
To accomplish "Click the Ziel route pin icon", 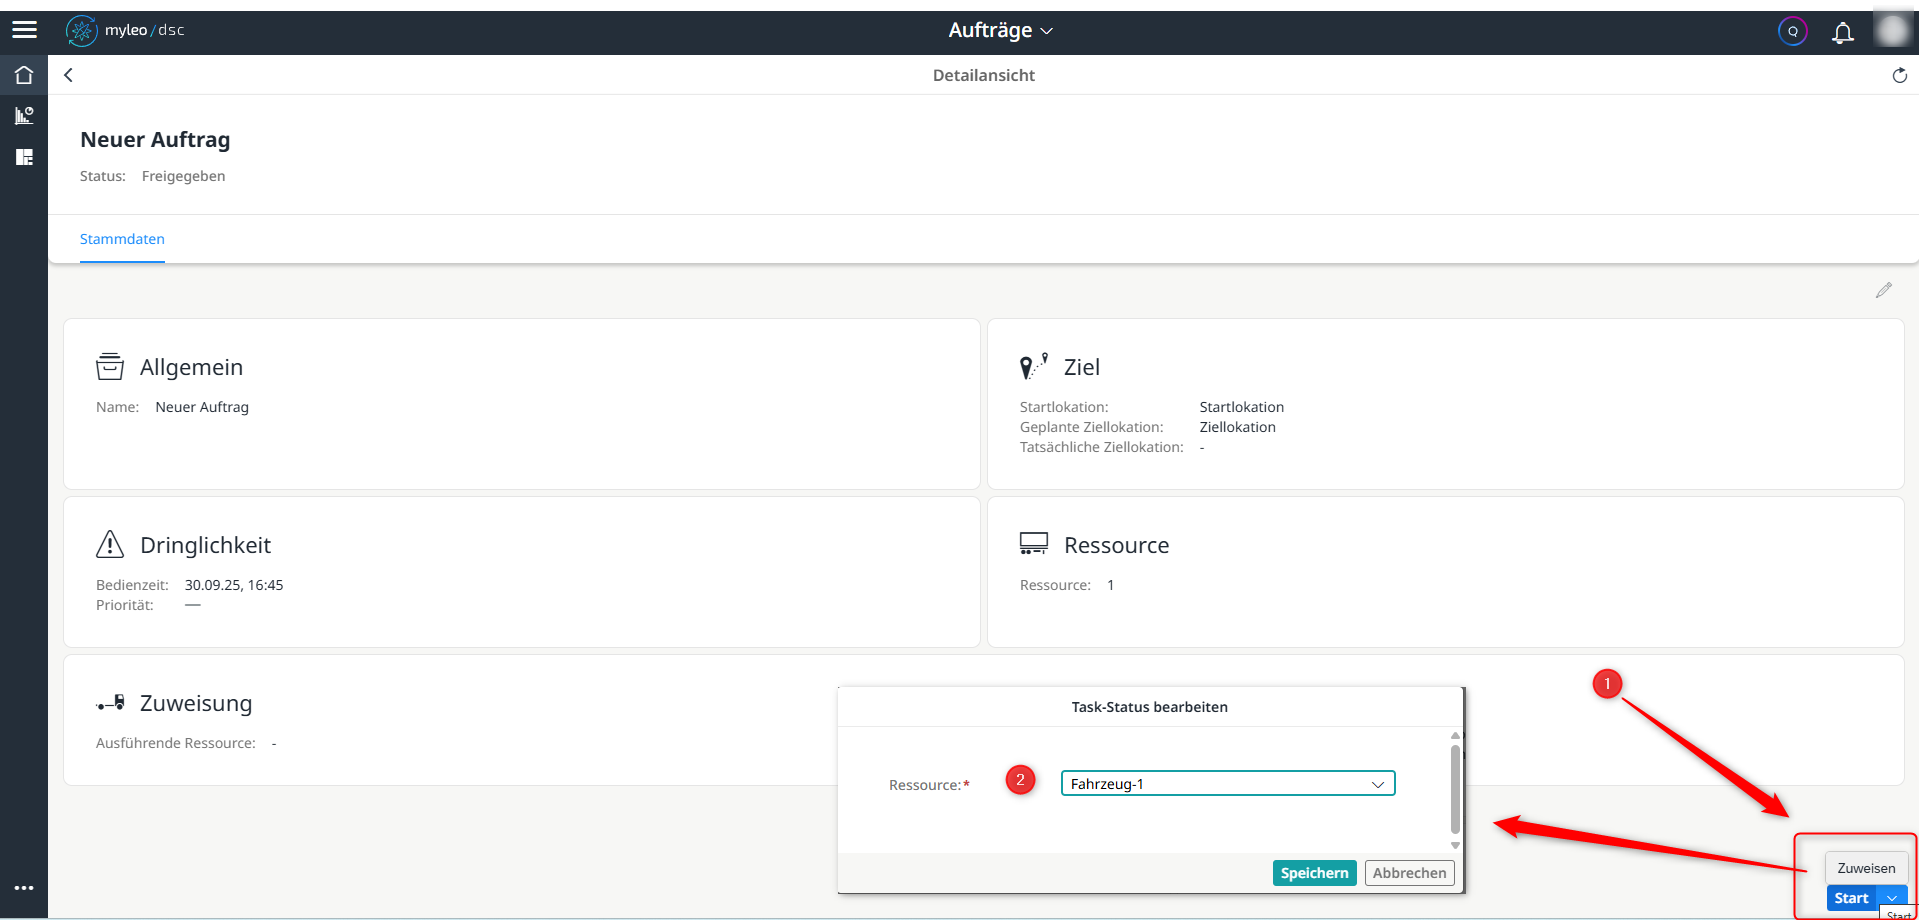I will (x=1034, y=366).
